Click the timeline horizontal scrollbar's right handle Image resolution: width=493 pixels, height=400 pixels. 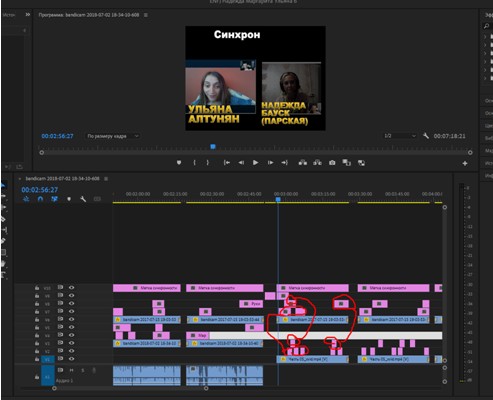point(206,388)
